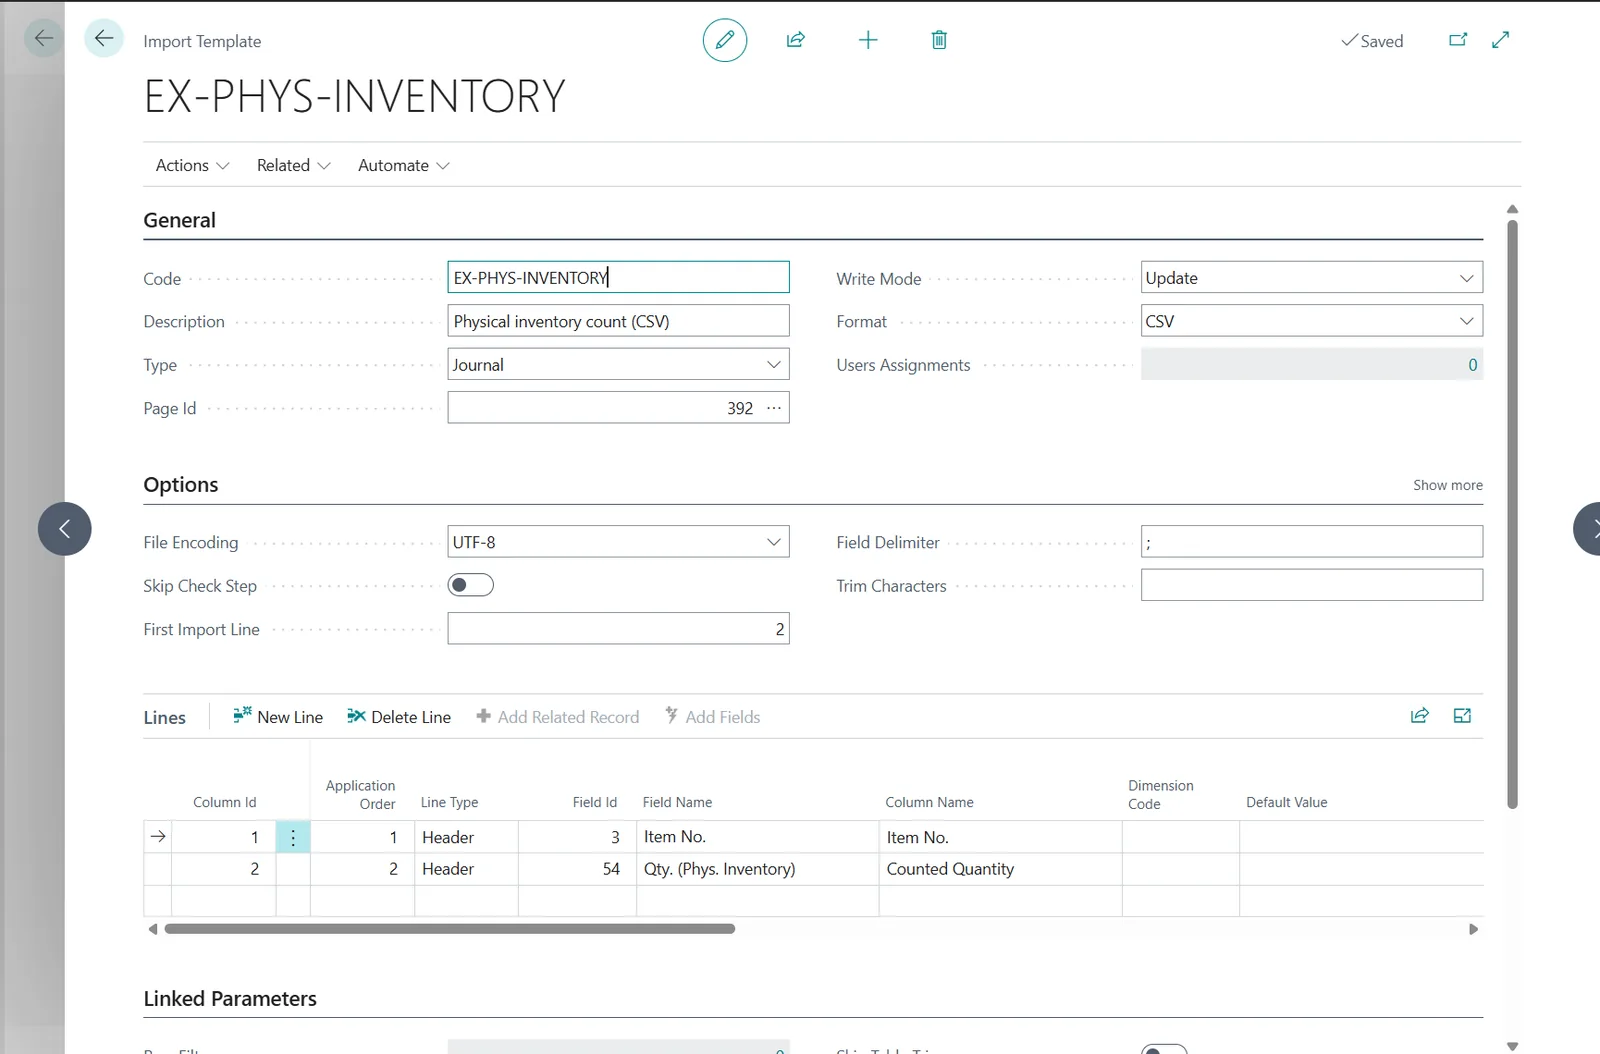
Task: Click into the Trim Characters field
Action: [x=1311, y=585]
